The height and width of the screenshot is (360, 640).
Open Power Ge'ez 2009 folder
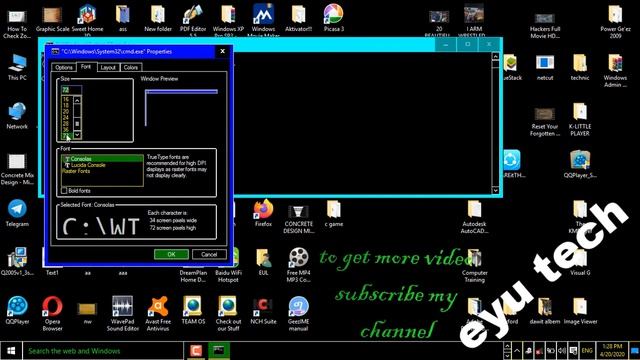pyautogui.click(x=615, y=21)
